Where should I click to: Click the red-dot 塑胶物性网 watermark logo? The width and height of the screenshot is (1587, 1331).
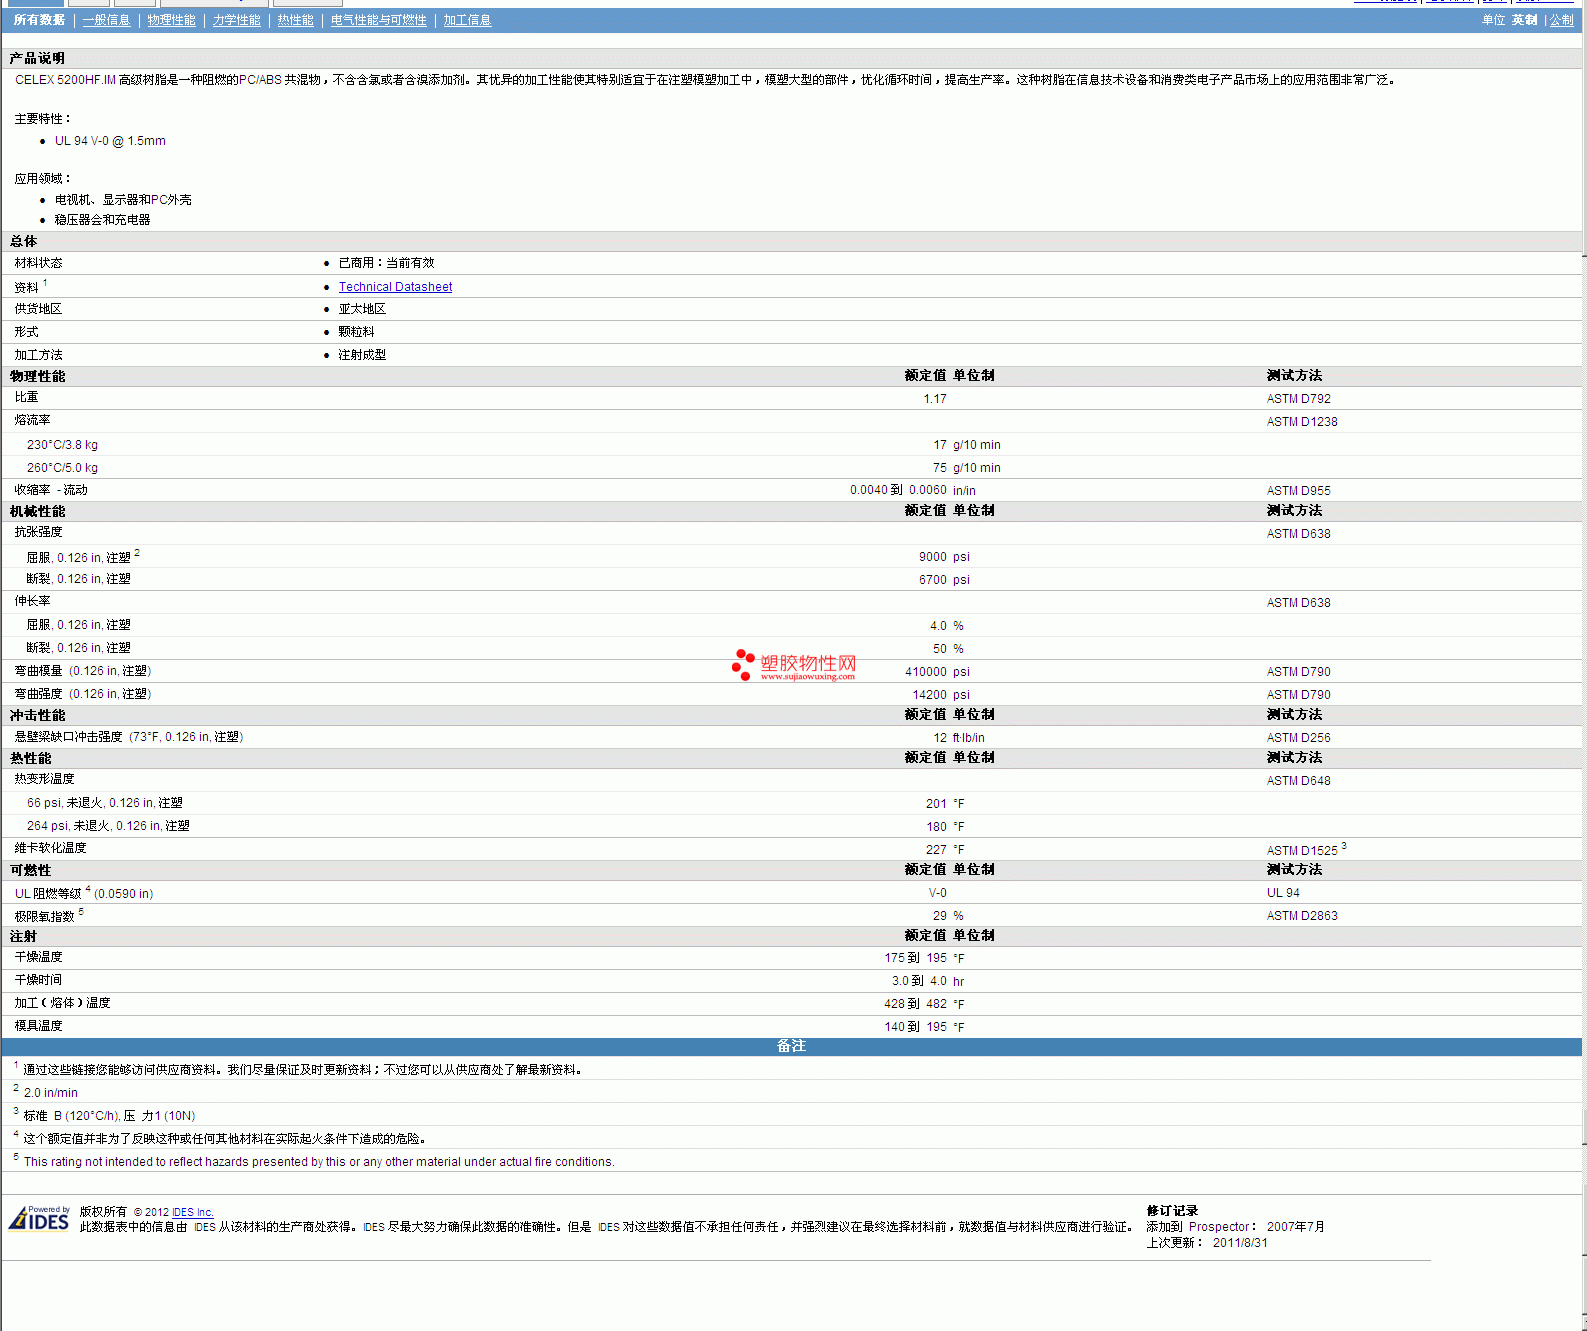[x=794, y=665]
